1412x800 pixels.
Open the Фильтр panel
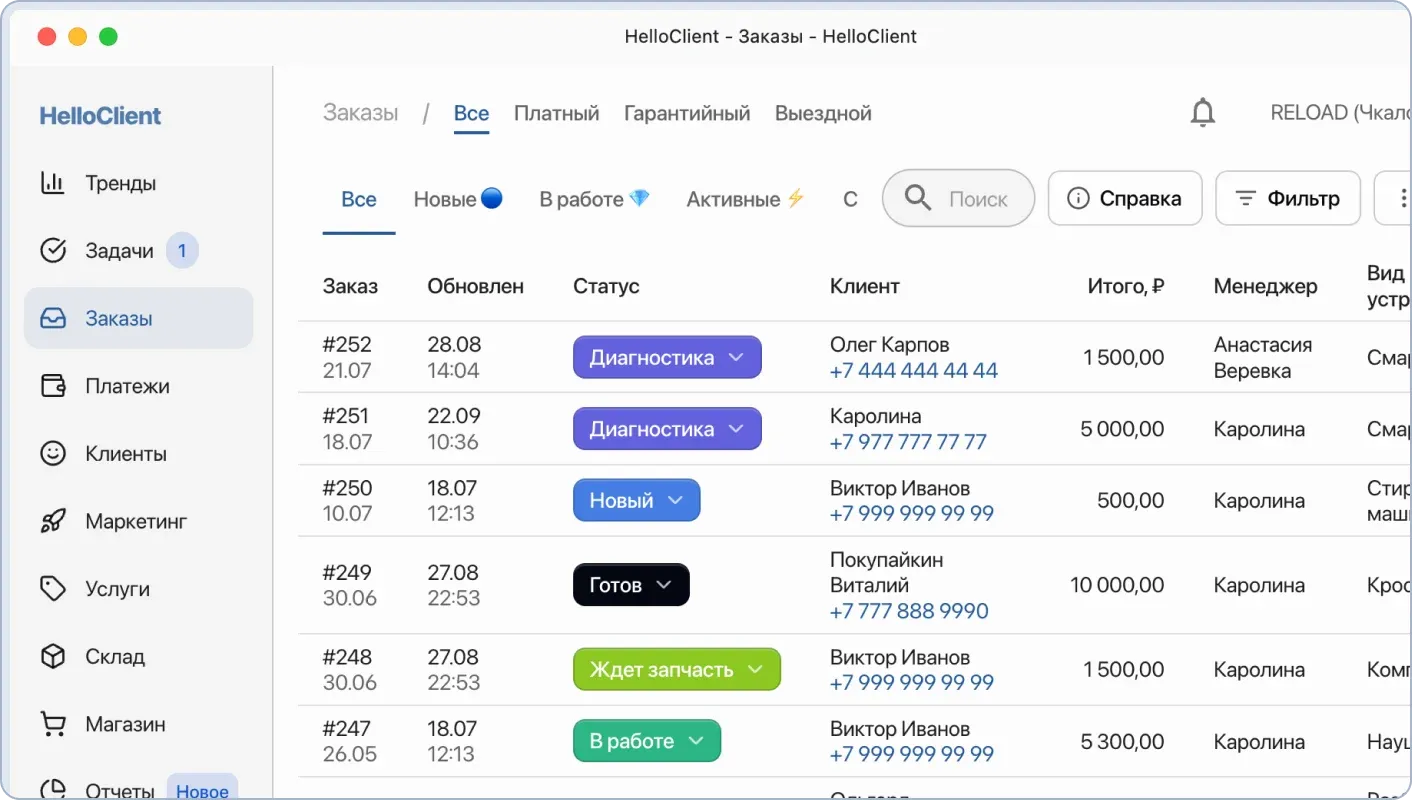pos(1287,197)
